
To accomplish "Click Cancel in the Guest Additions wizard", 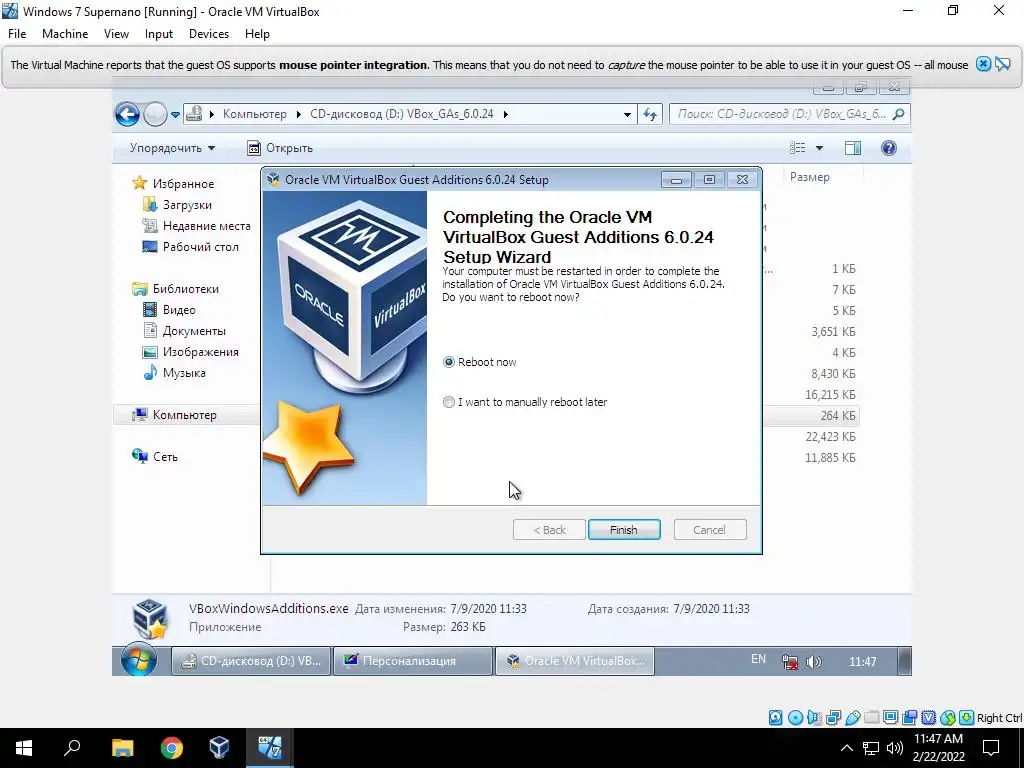I will [x=709, y=530].
